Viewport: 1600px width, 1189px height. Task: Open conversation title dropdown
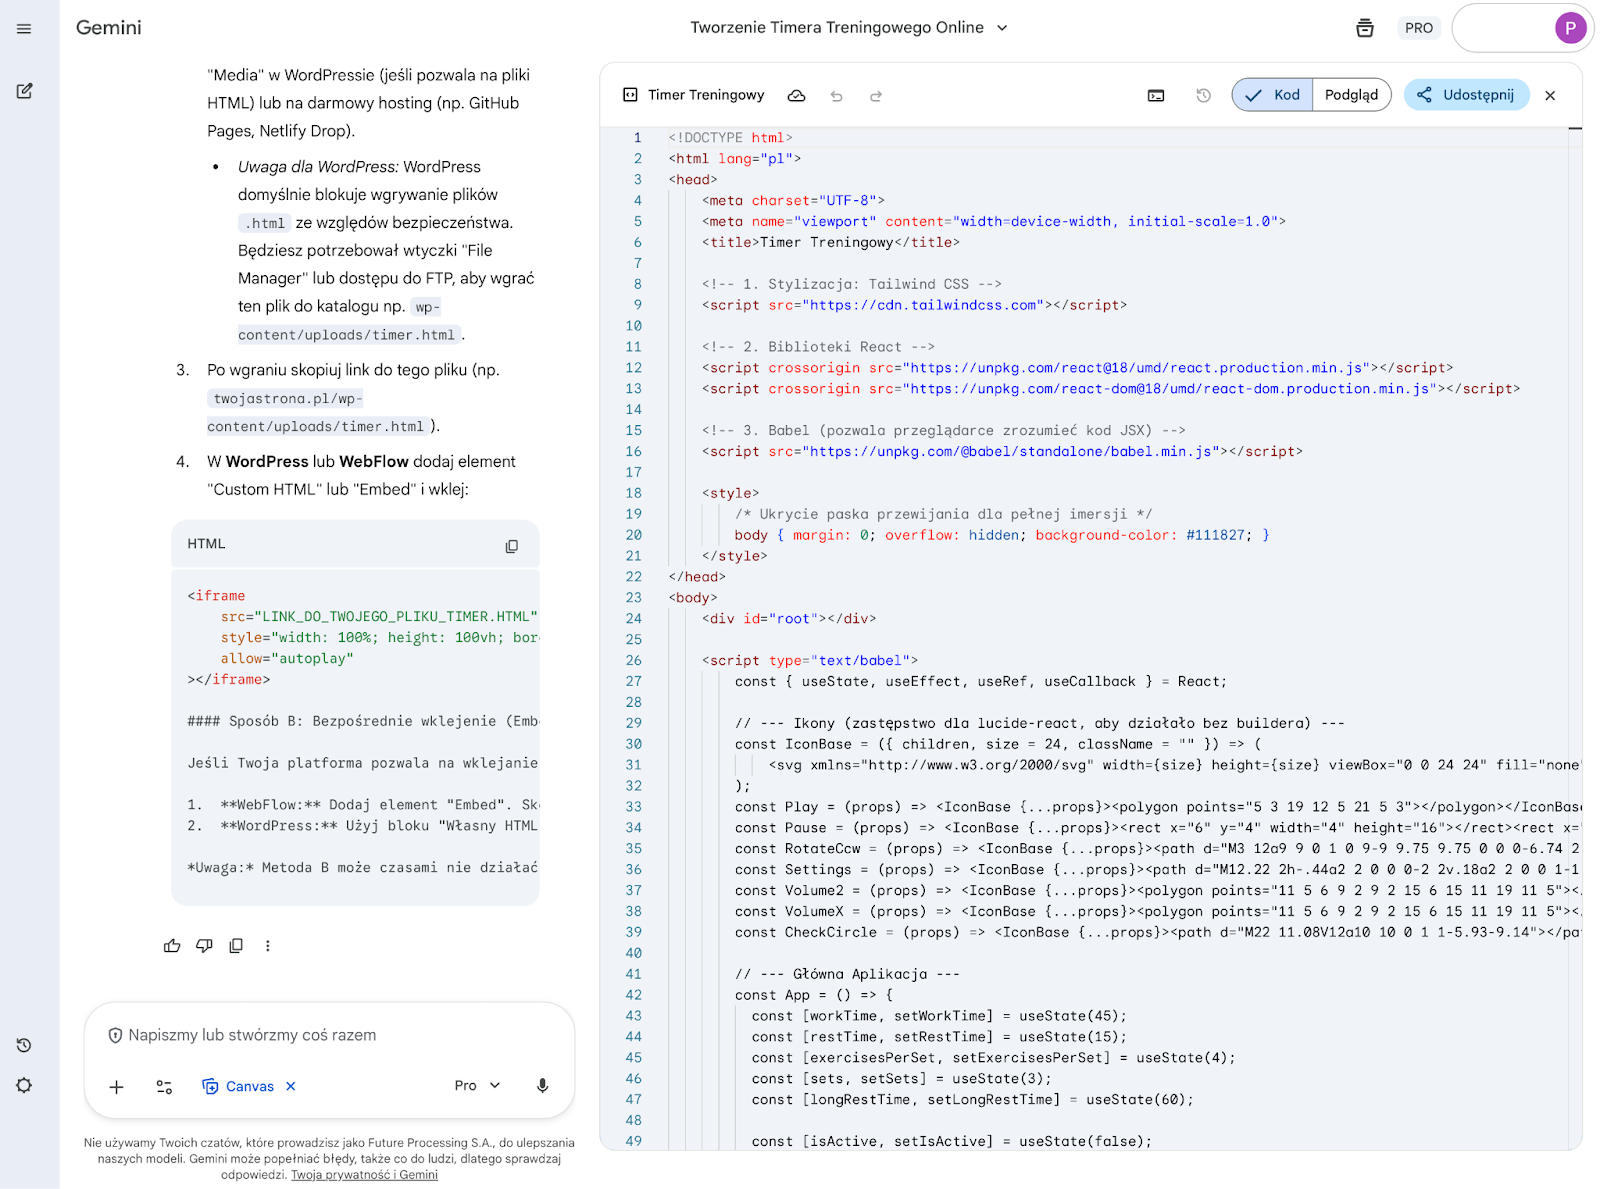[1002, 28]
